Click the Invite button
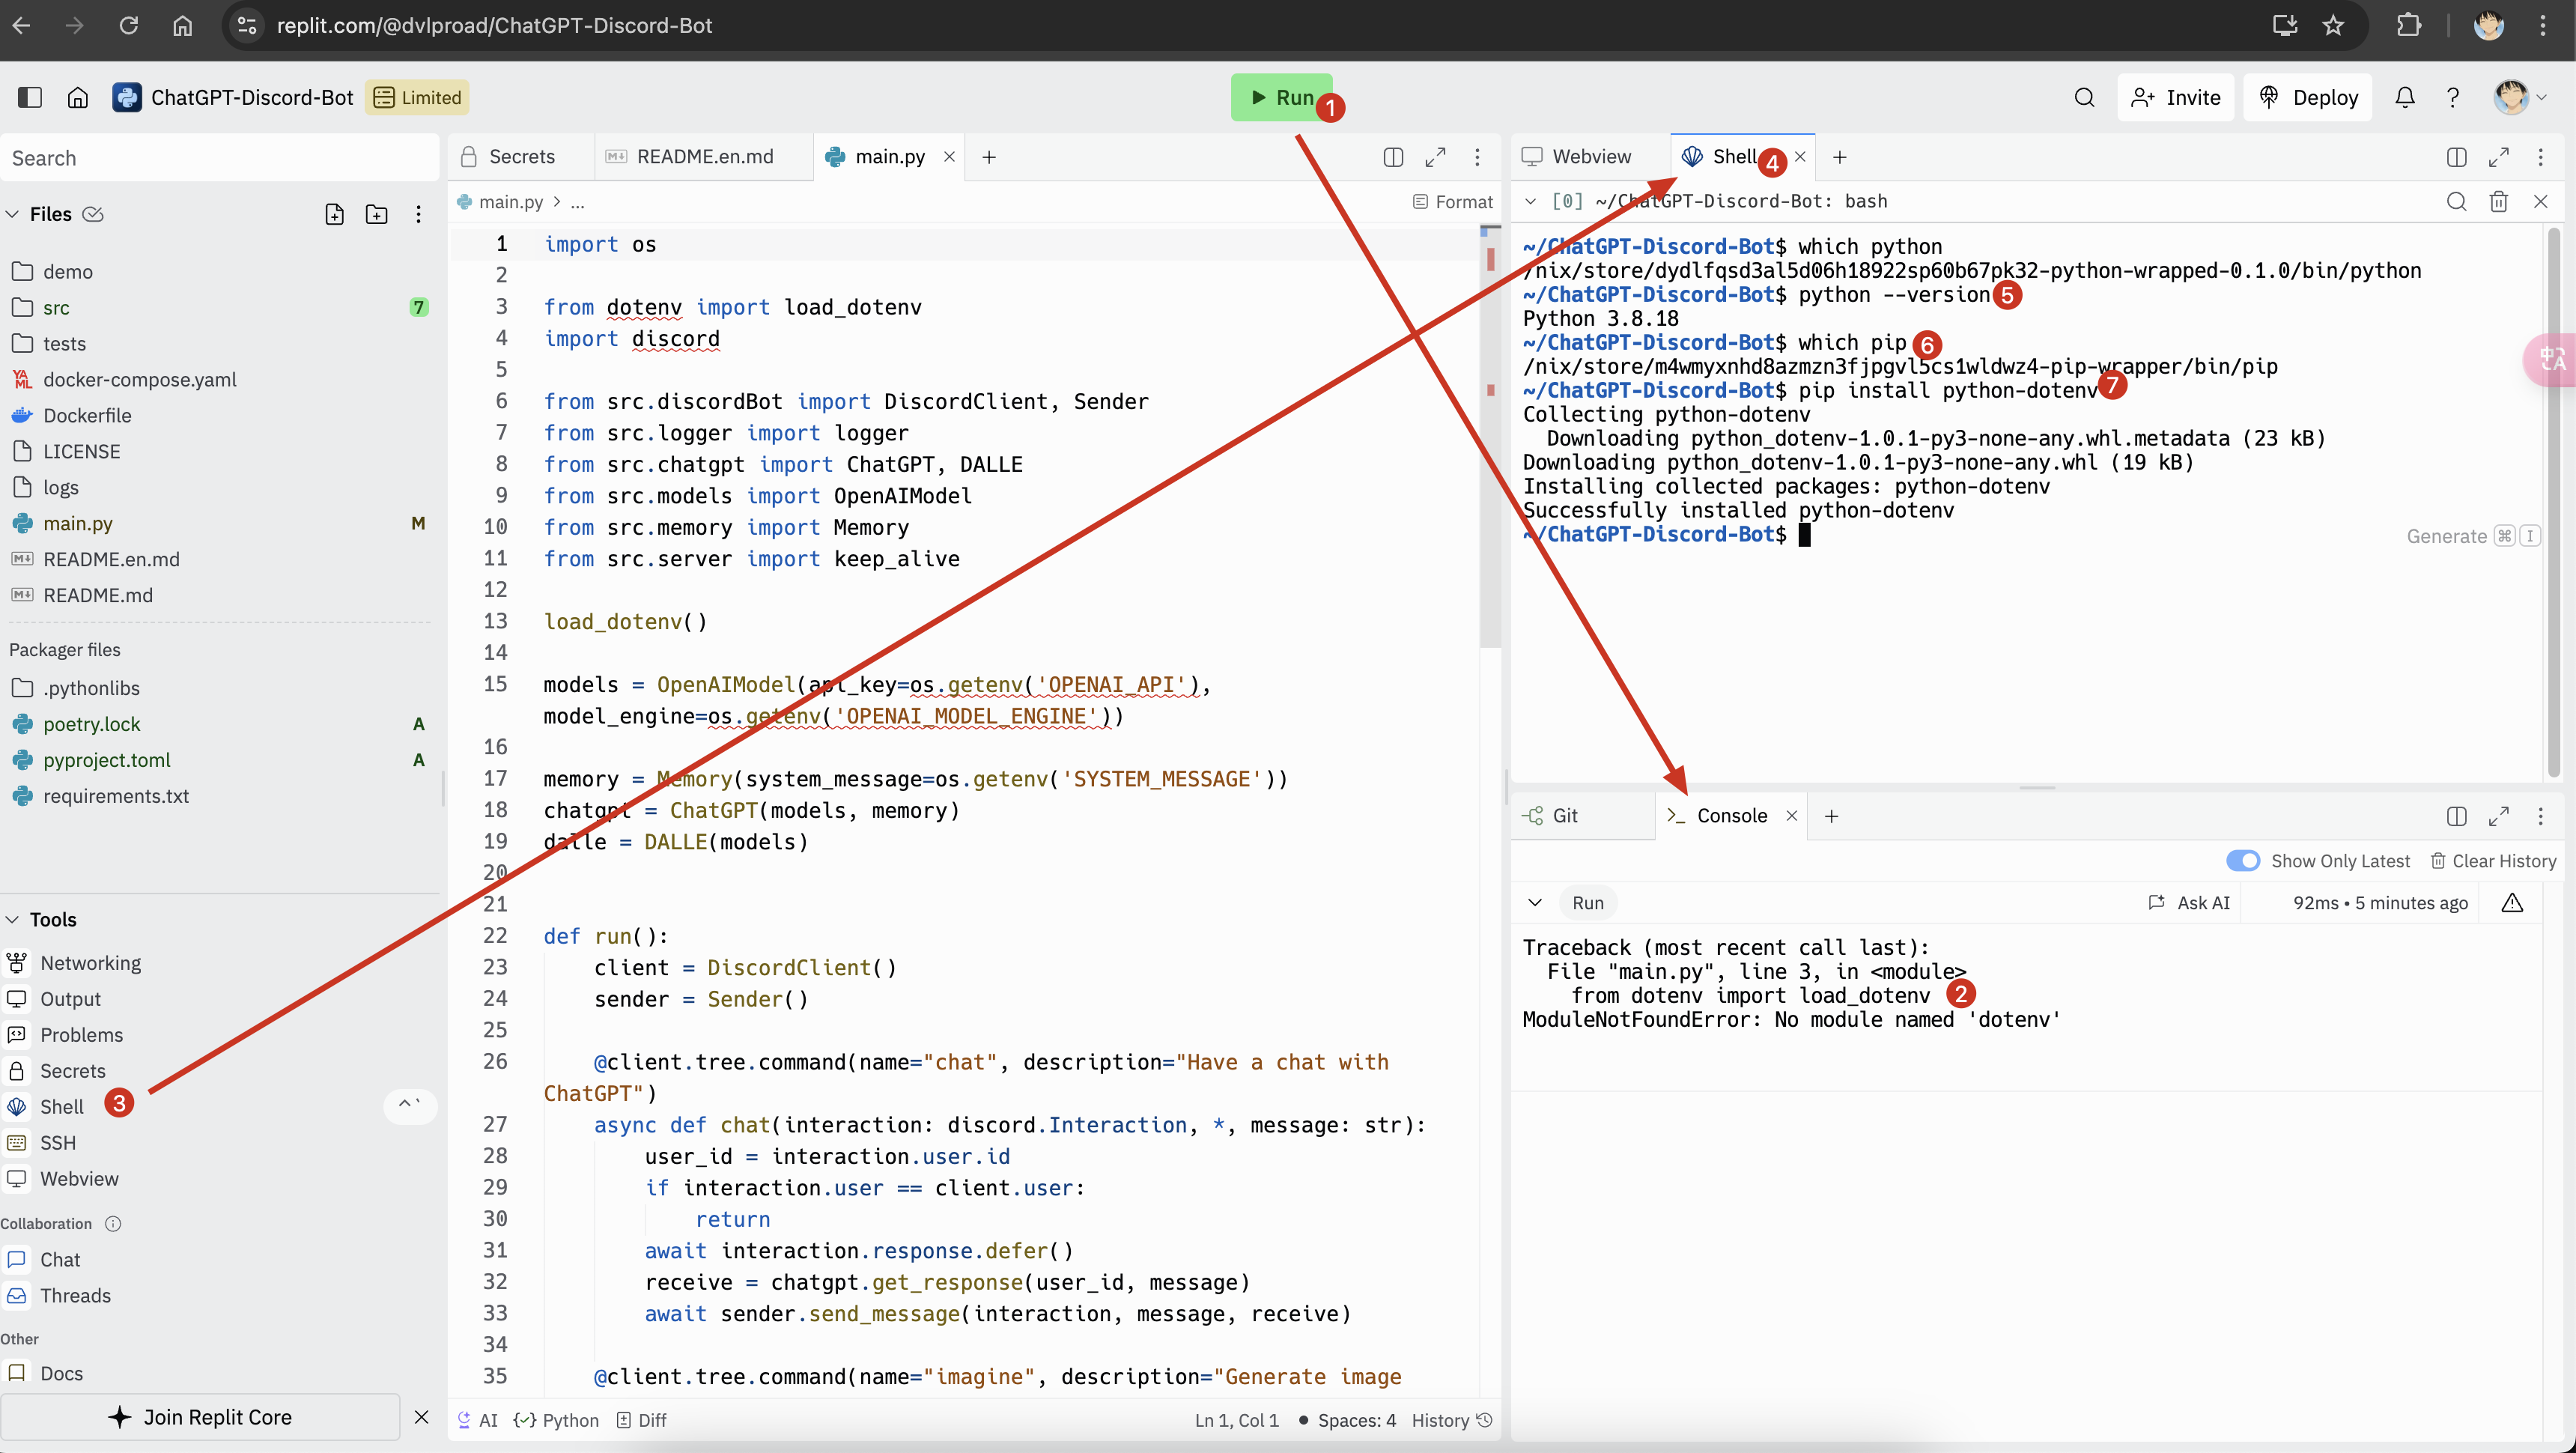 (x=2175, y=97)
